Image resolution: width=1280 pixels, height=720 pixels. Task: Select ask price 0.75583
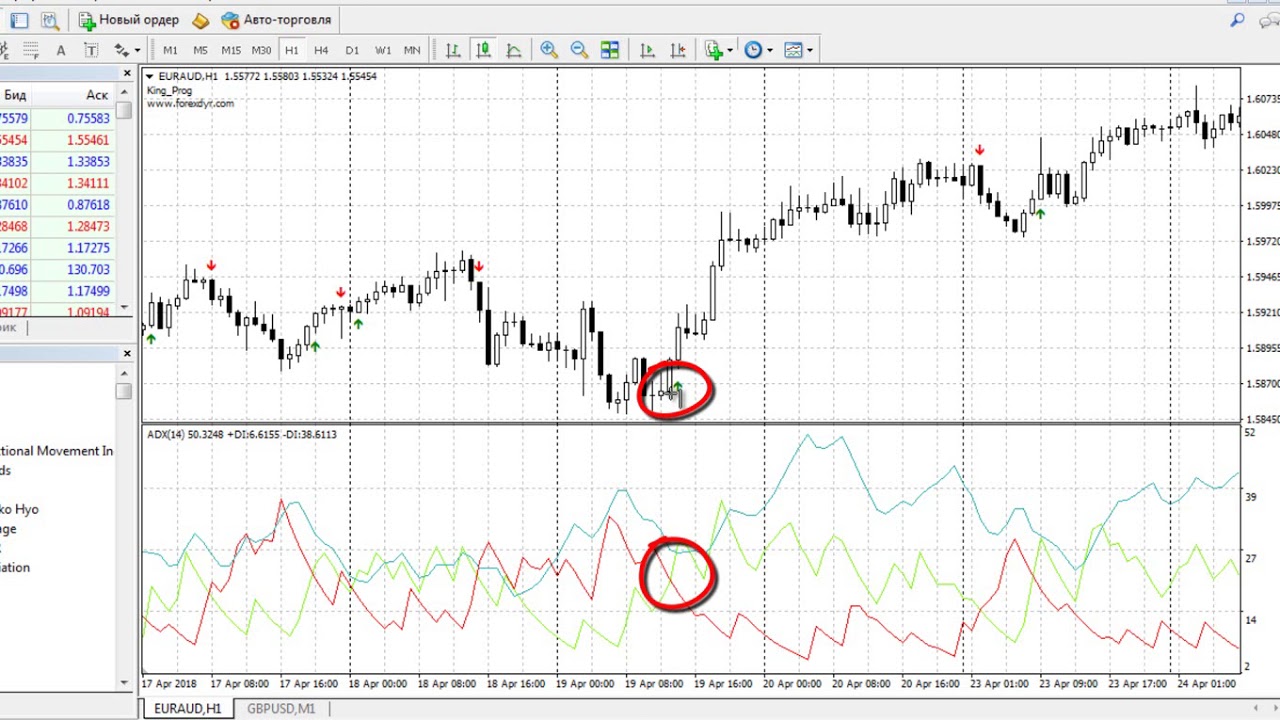tap(88, 118)
